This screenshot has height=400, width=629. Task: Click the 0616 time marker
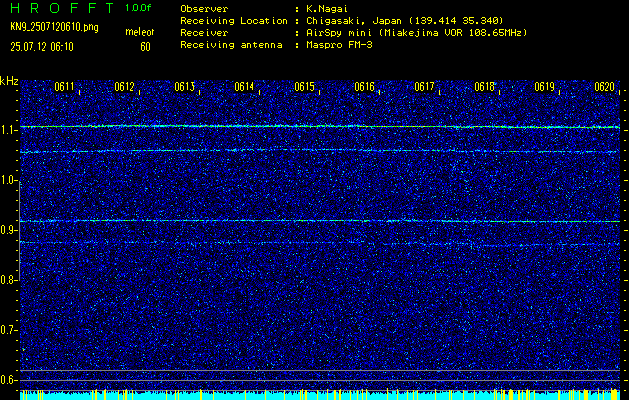pyautogui.click(x=364, y=87)
